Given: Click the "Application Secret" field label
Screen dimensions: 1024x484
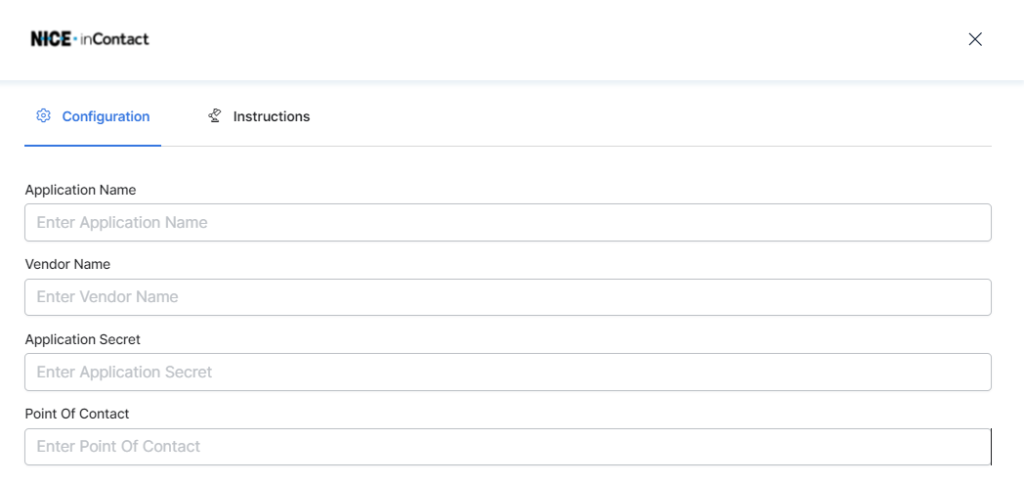Looking at the screenshot, I should 82,339.
